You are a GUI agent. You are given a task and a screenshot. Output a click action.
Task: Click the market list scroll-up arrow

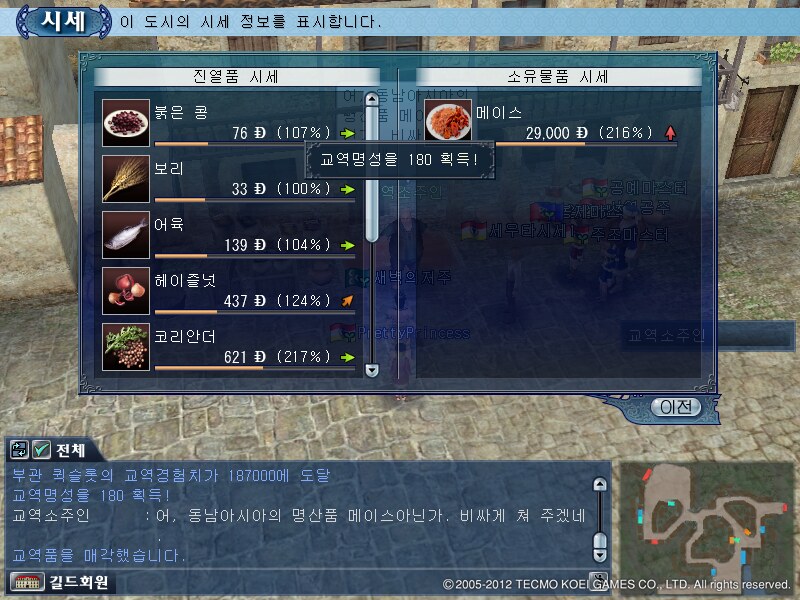click(372, 98)
